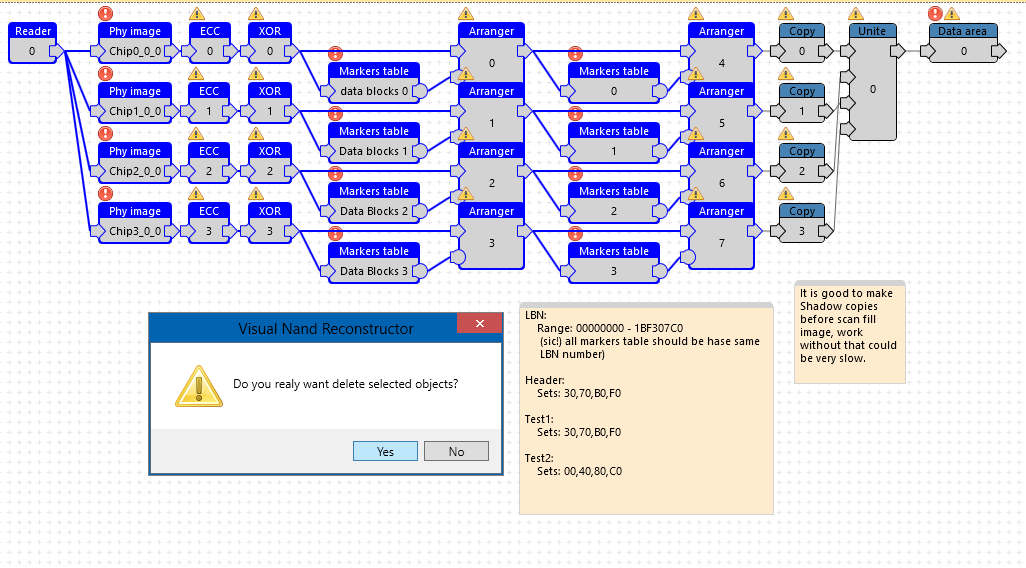Select Markers table data blocks 0 node
This screenshot has width=1026, height=568.
[x=374, y=82]
